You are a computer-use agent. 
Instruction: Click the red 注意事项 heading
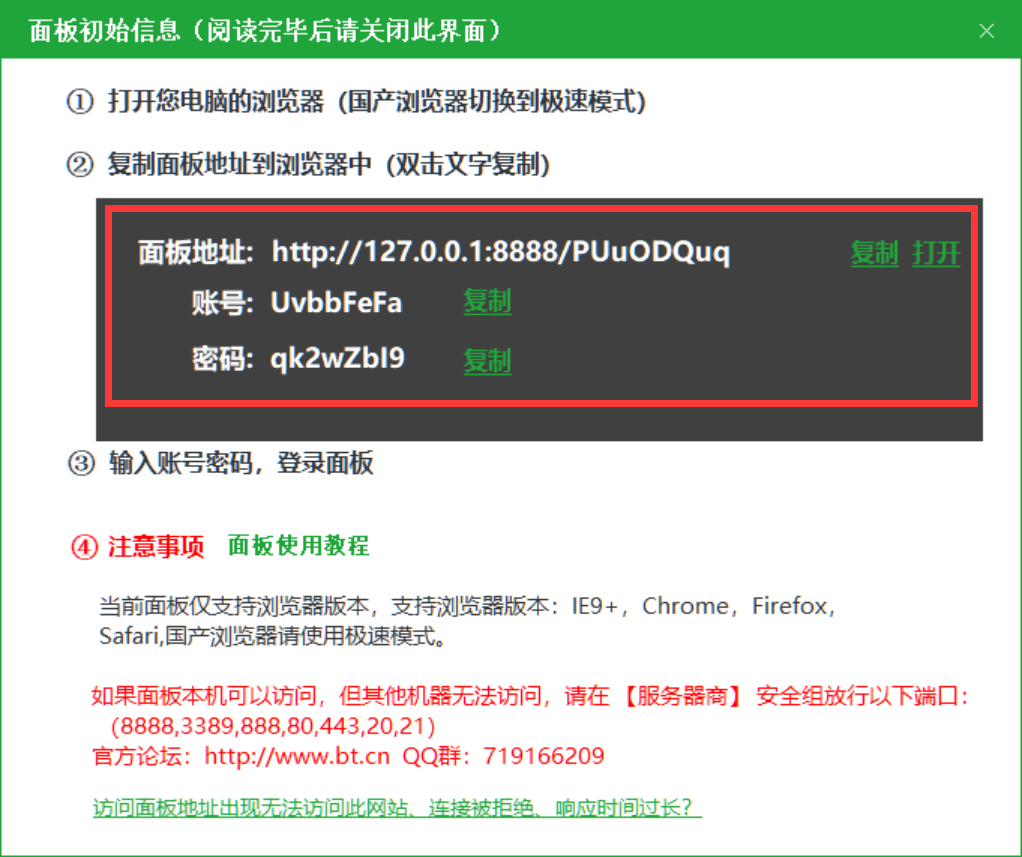click(x=155, y=548)
